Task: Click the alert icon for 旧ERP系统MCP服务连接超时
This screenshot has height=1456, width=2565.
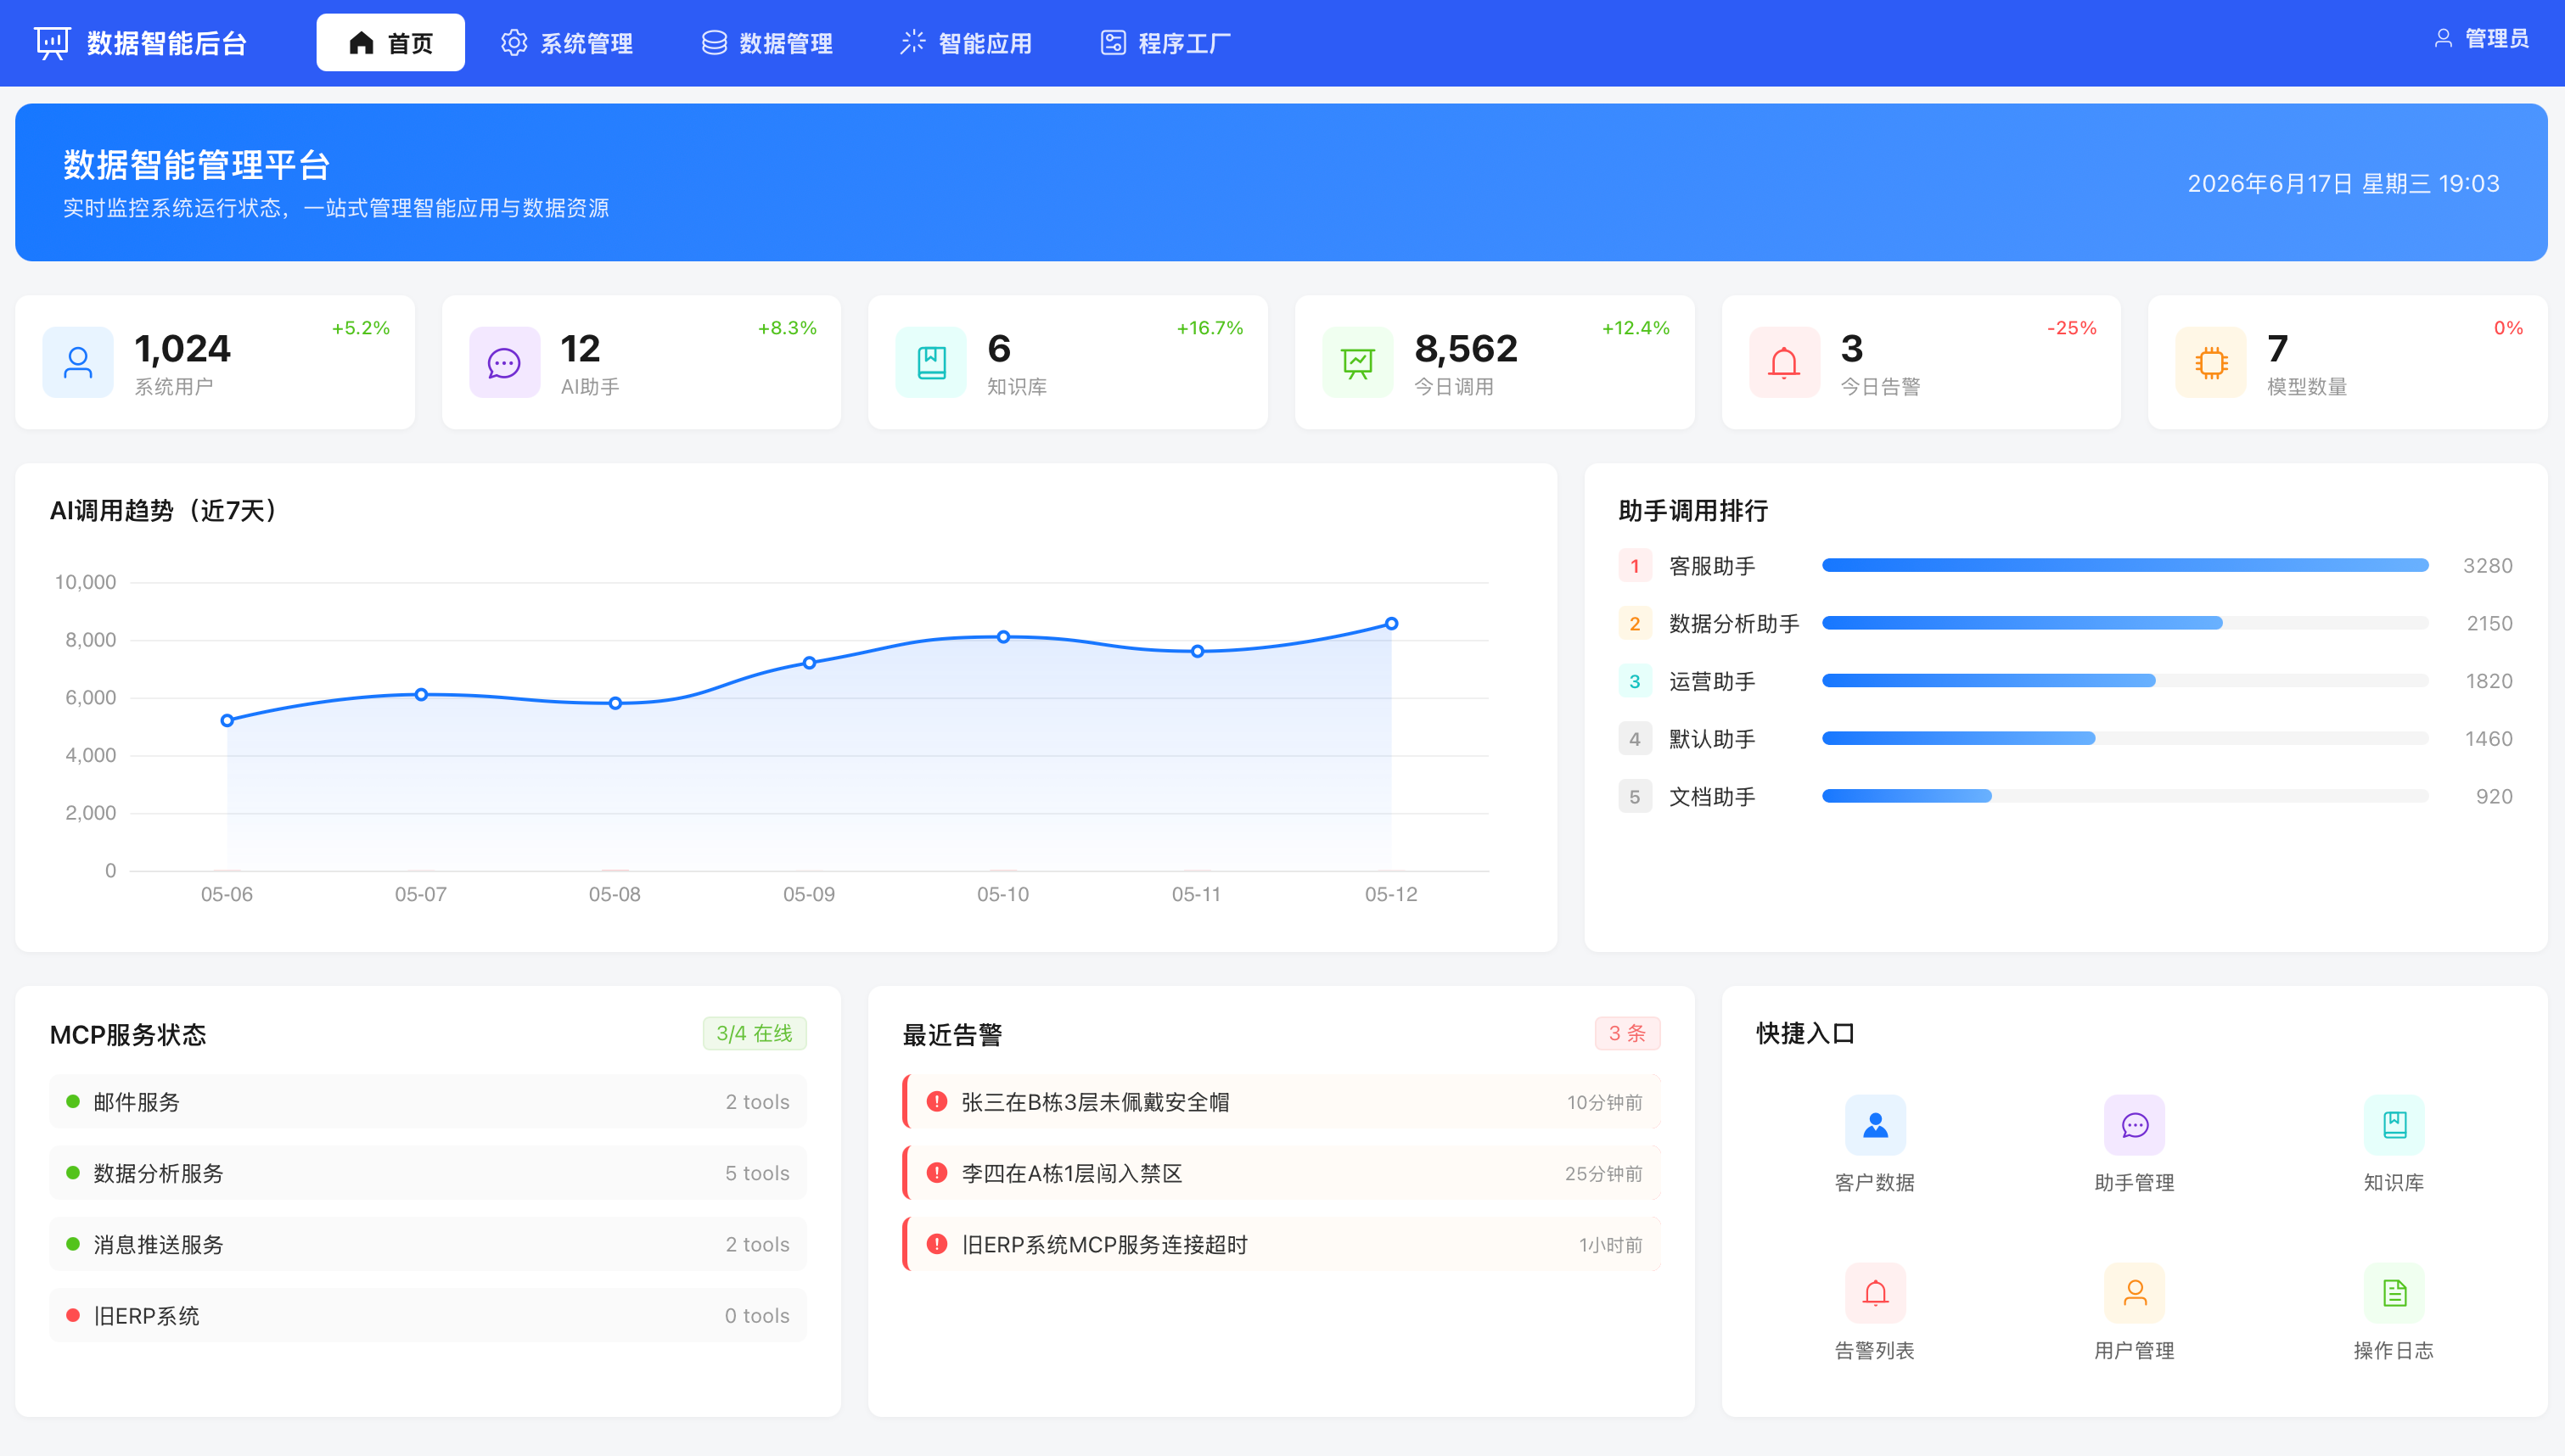Action: click(x=937, y=1244)
